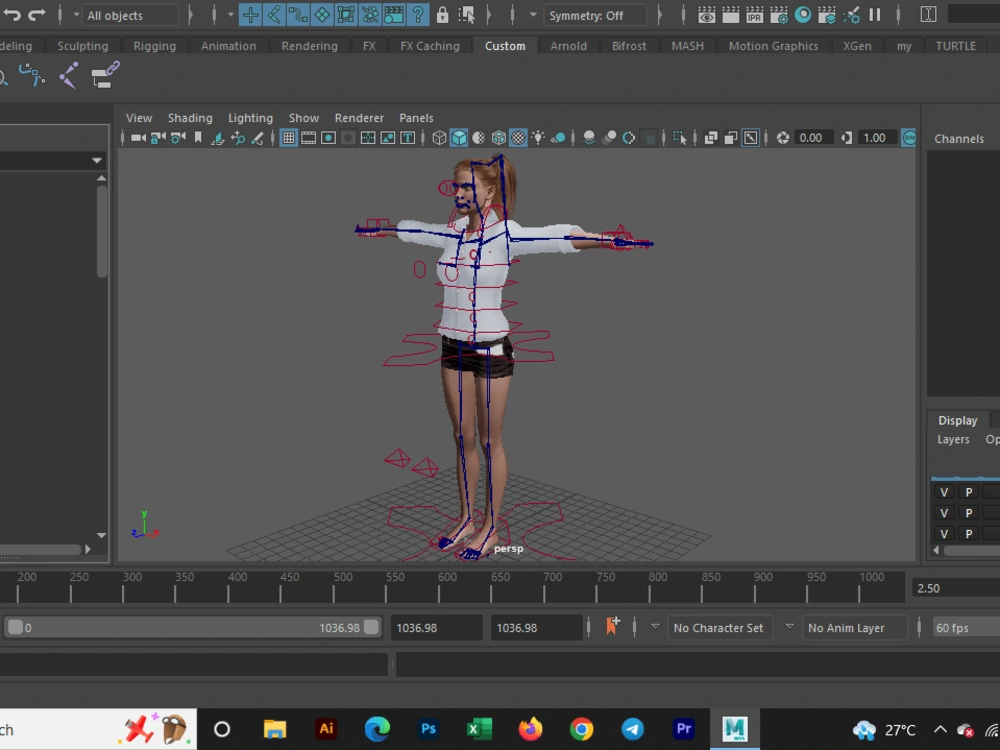The height and width of the screenshot is (750, 1000).
Task: Open the viewport Panels menu
Action: 416,118
